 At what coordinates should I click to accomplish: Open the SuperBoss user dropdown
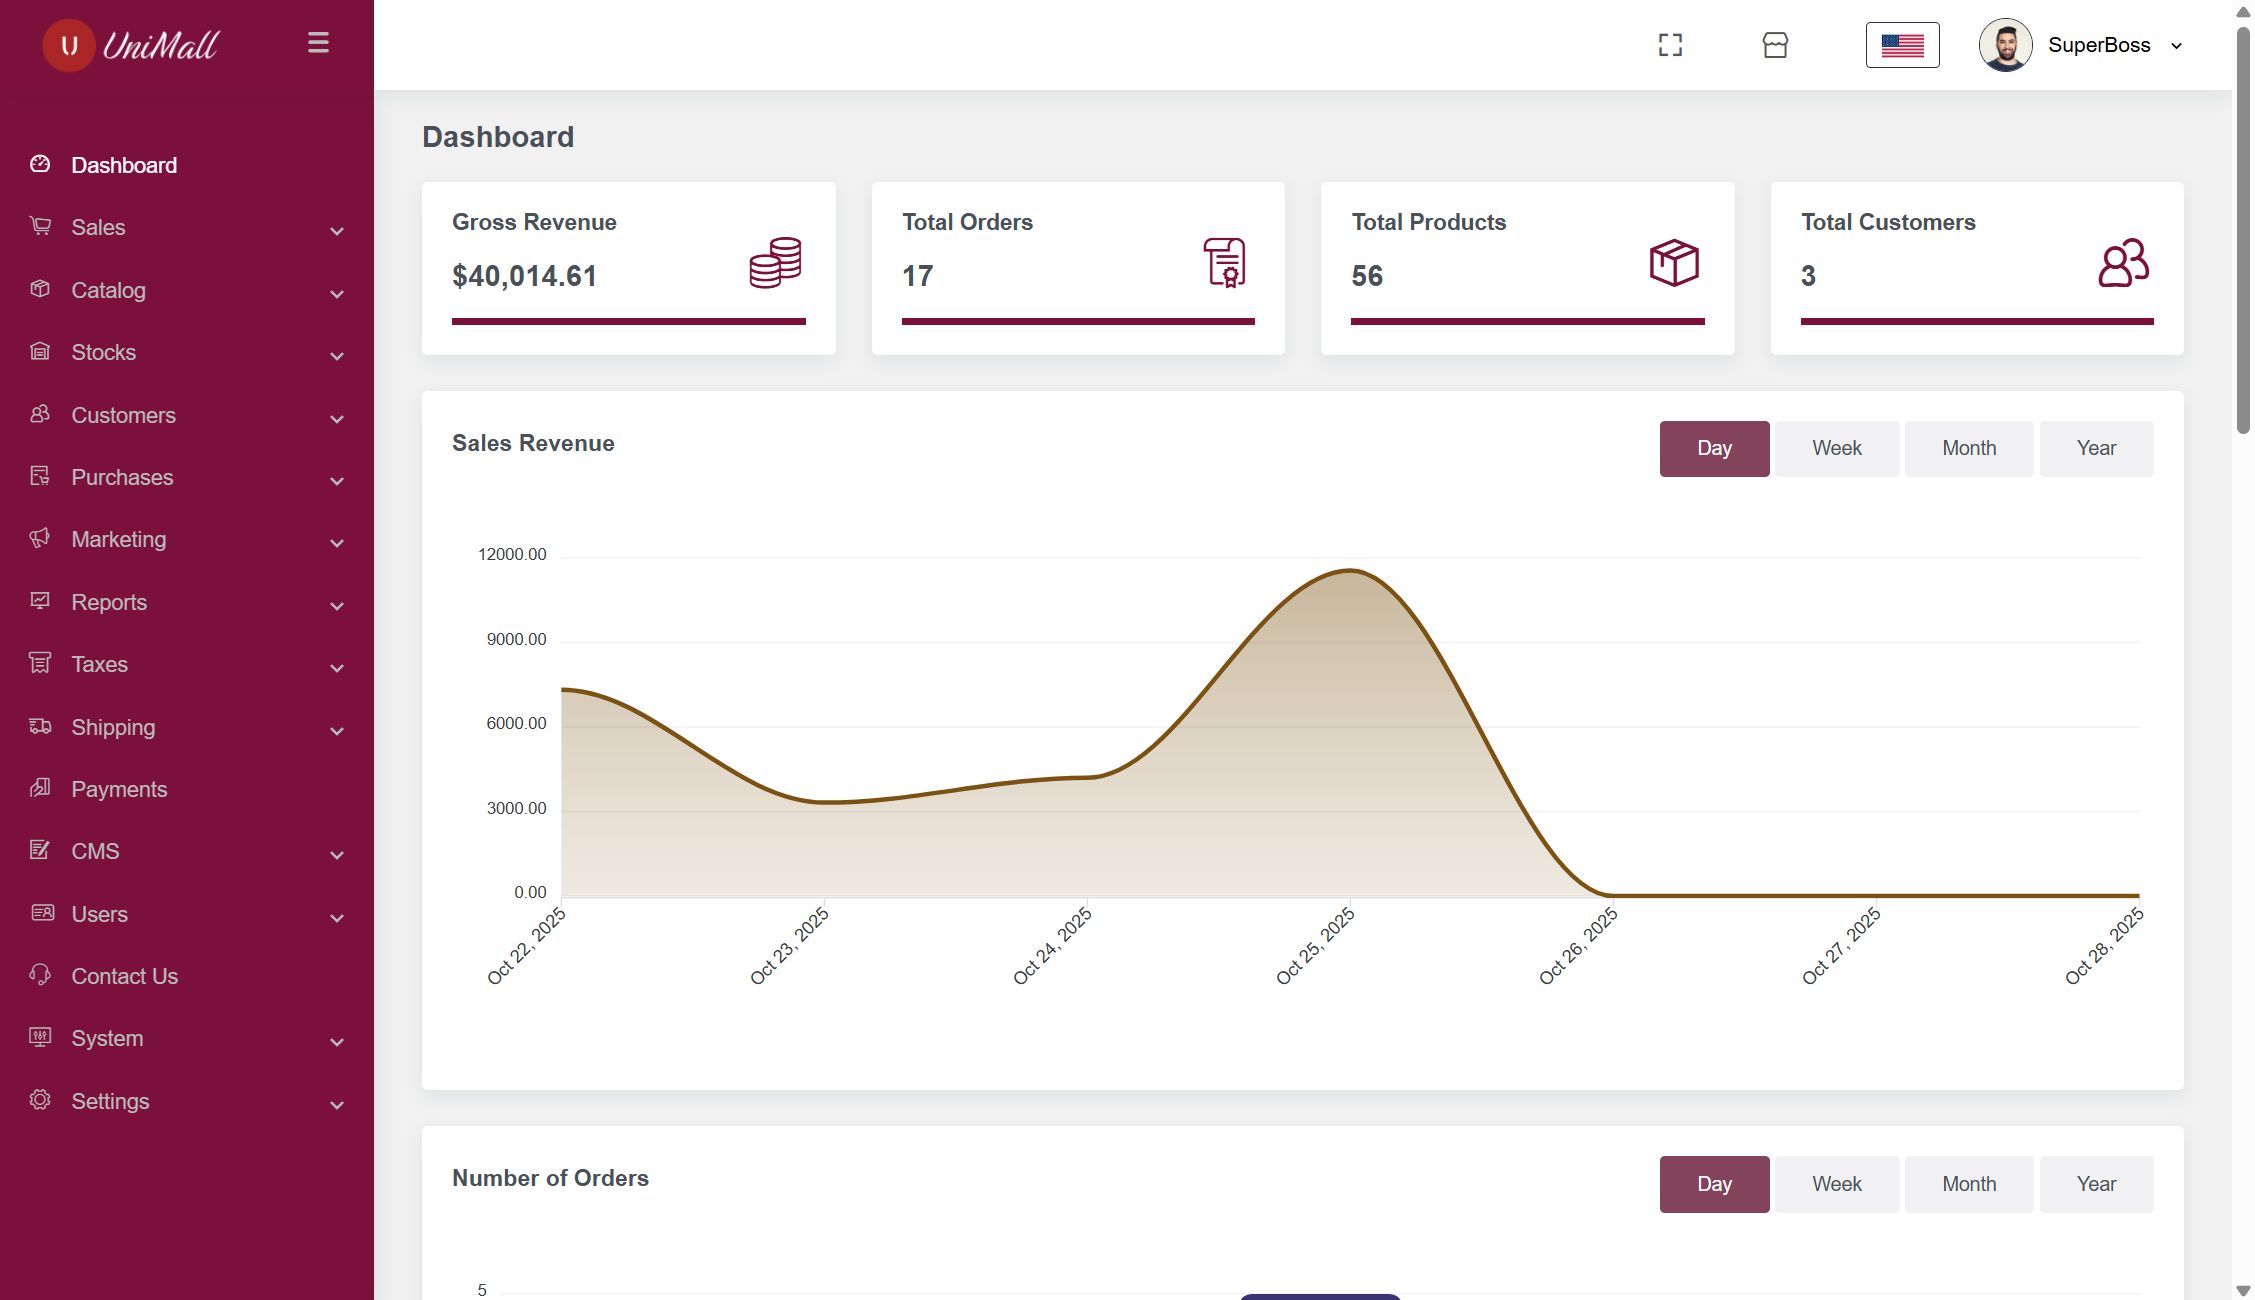coord(2100,45)
